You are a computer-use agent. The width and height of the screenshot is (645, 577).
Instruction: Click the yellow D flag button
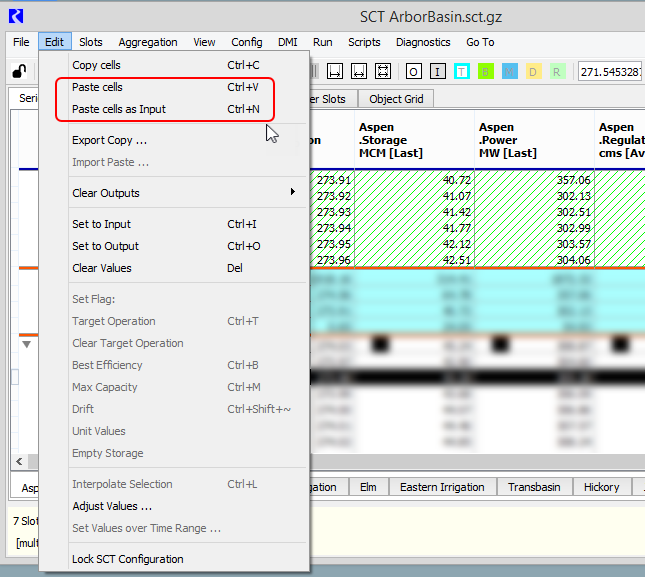pyautogui.click(x=533, y=71)
